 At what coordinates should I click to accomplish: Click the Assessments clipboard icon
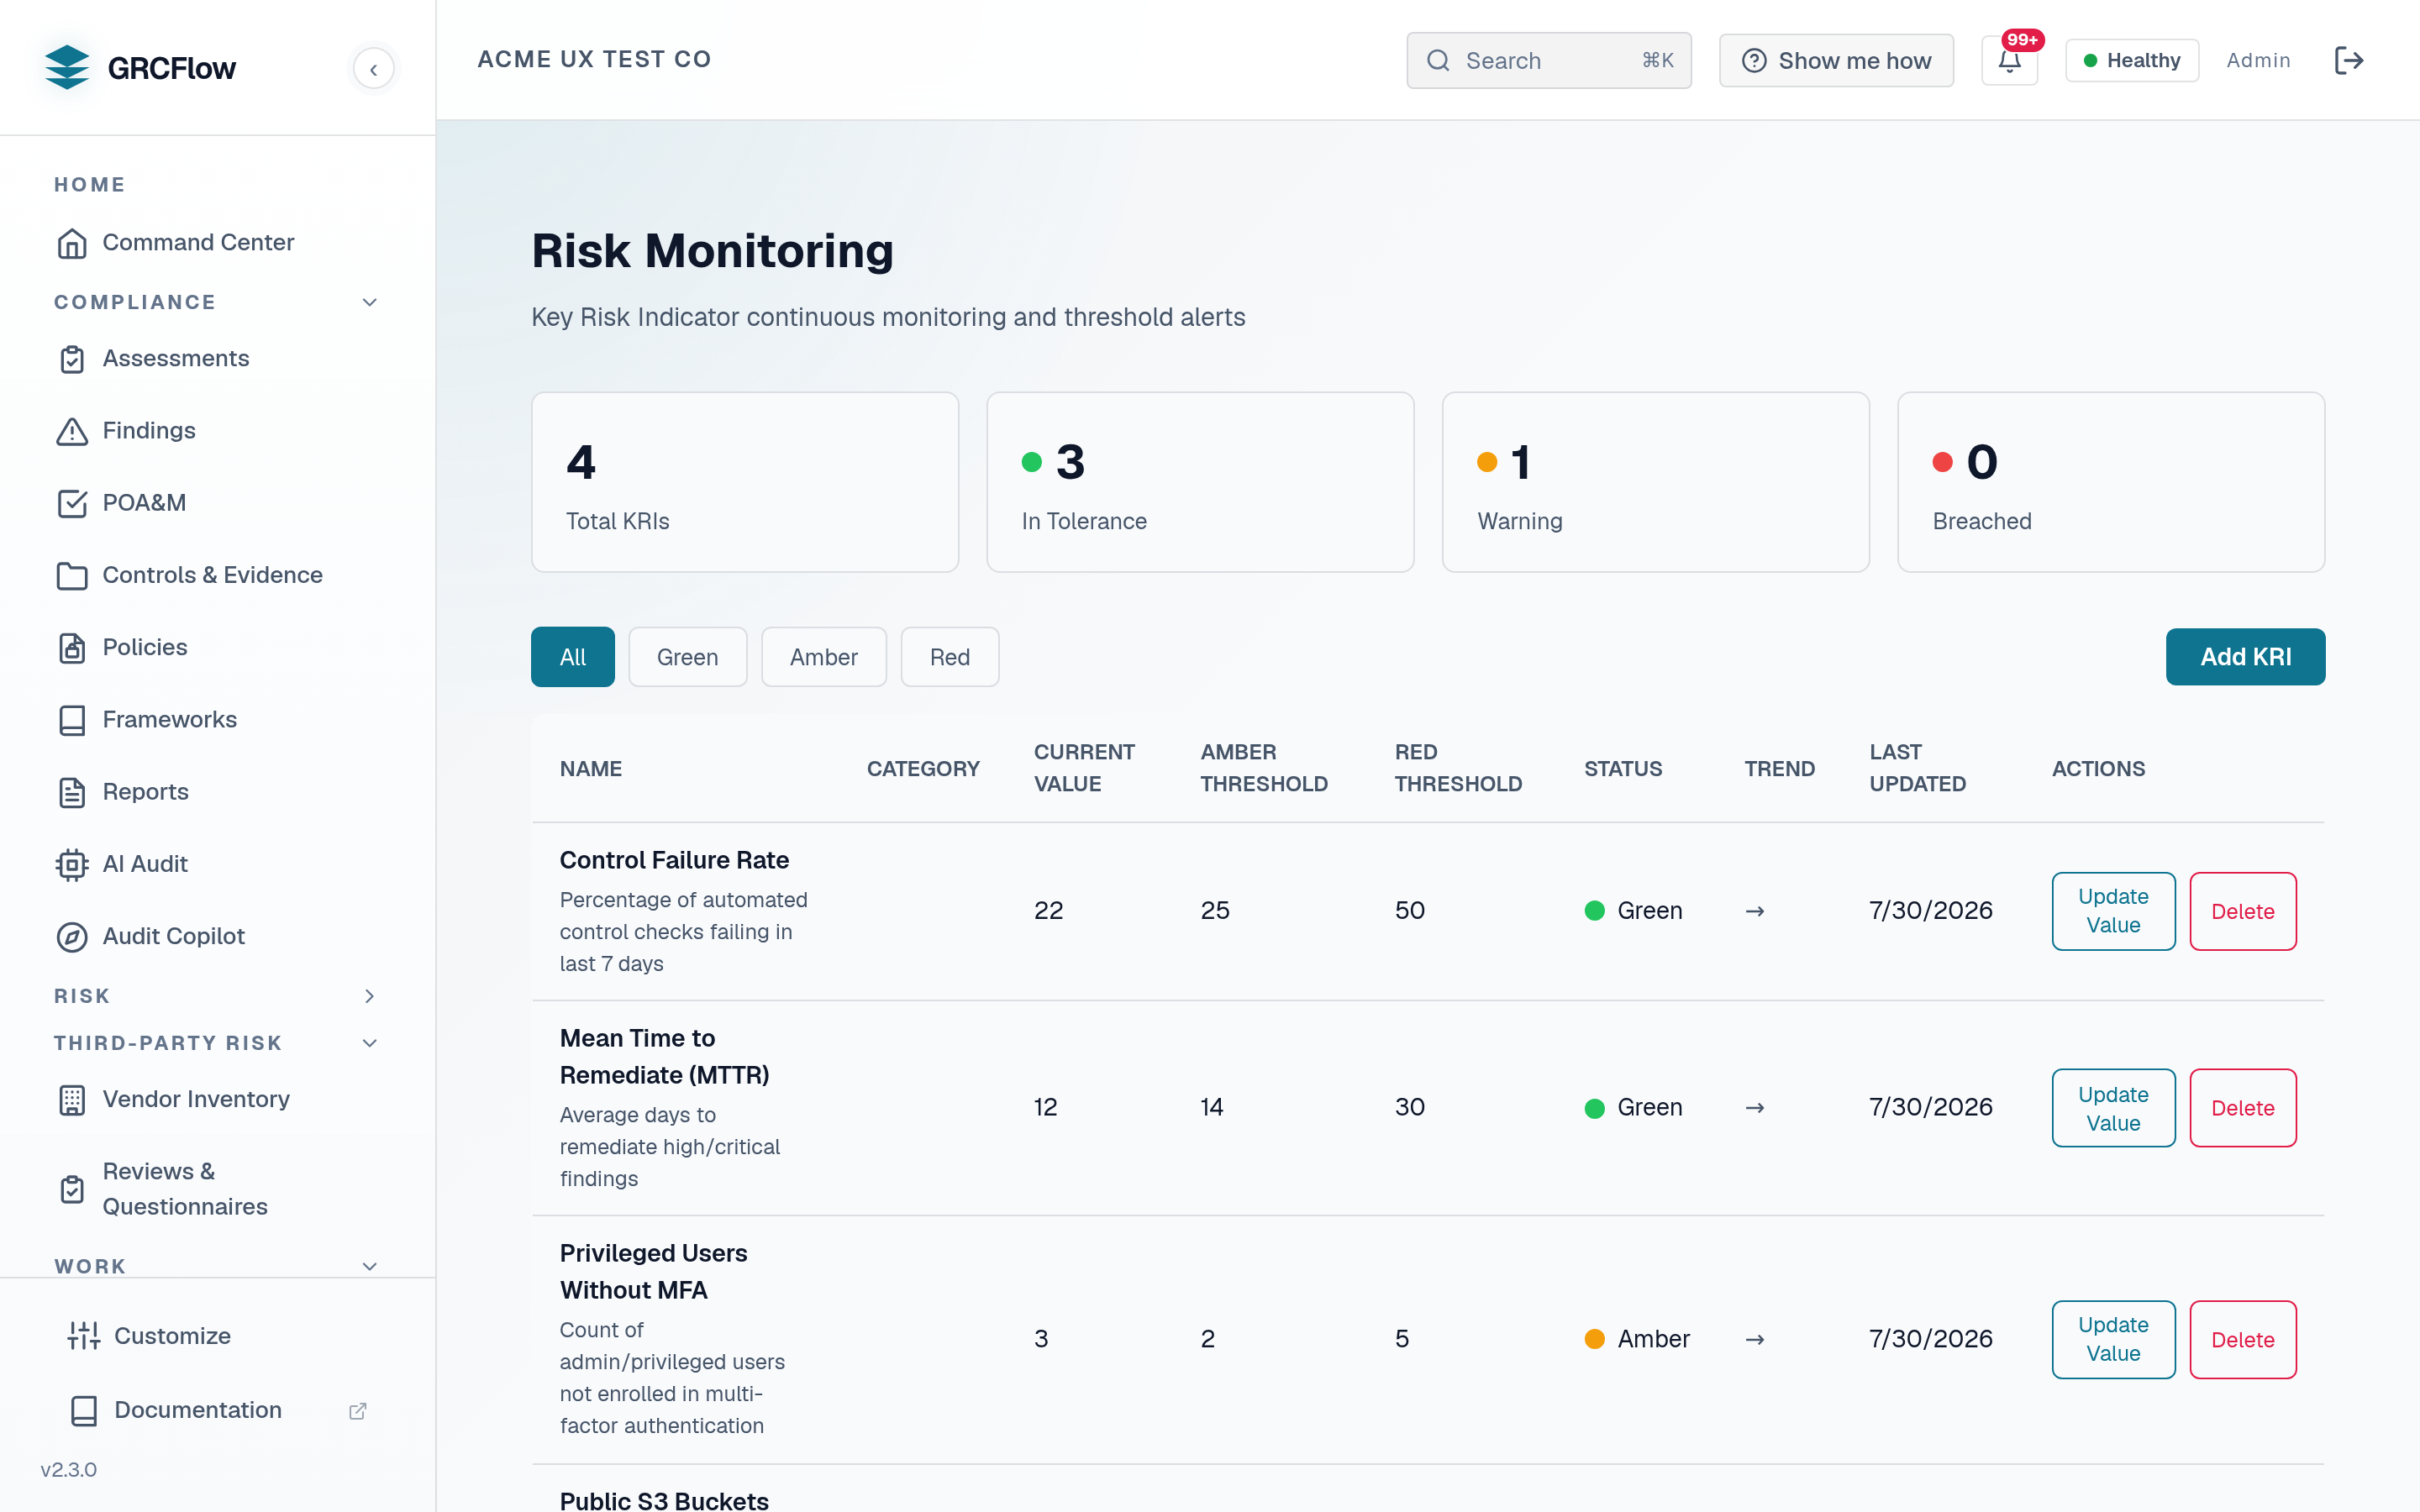tap(72, 359)
